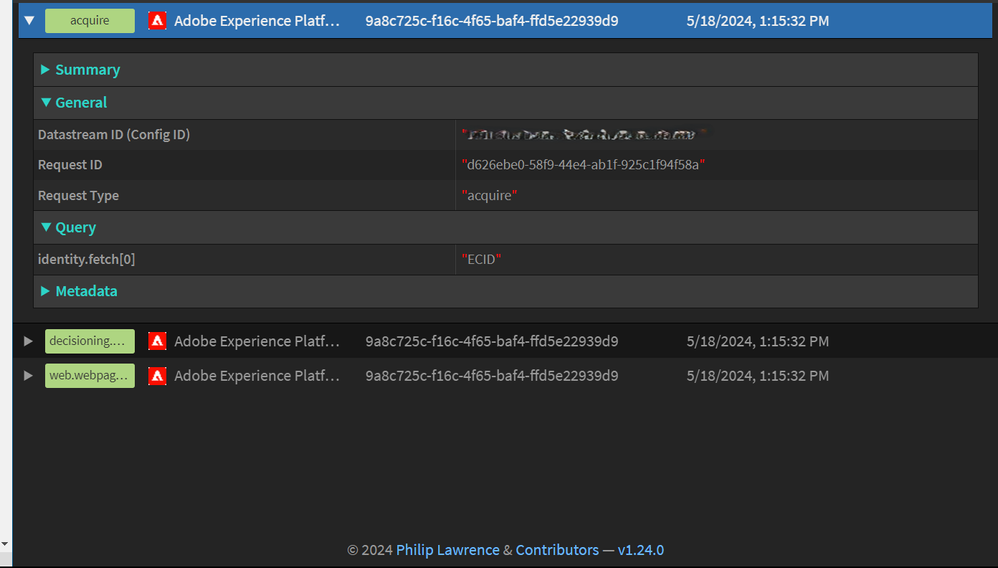Screen dimensions: 998x568
Task: Click the identity.fetch[0] ECID value
Action: pos(481,259)
